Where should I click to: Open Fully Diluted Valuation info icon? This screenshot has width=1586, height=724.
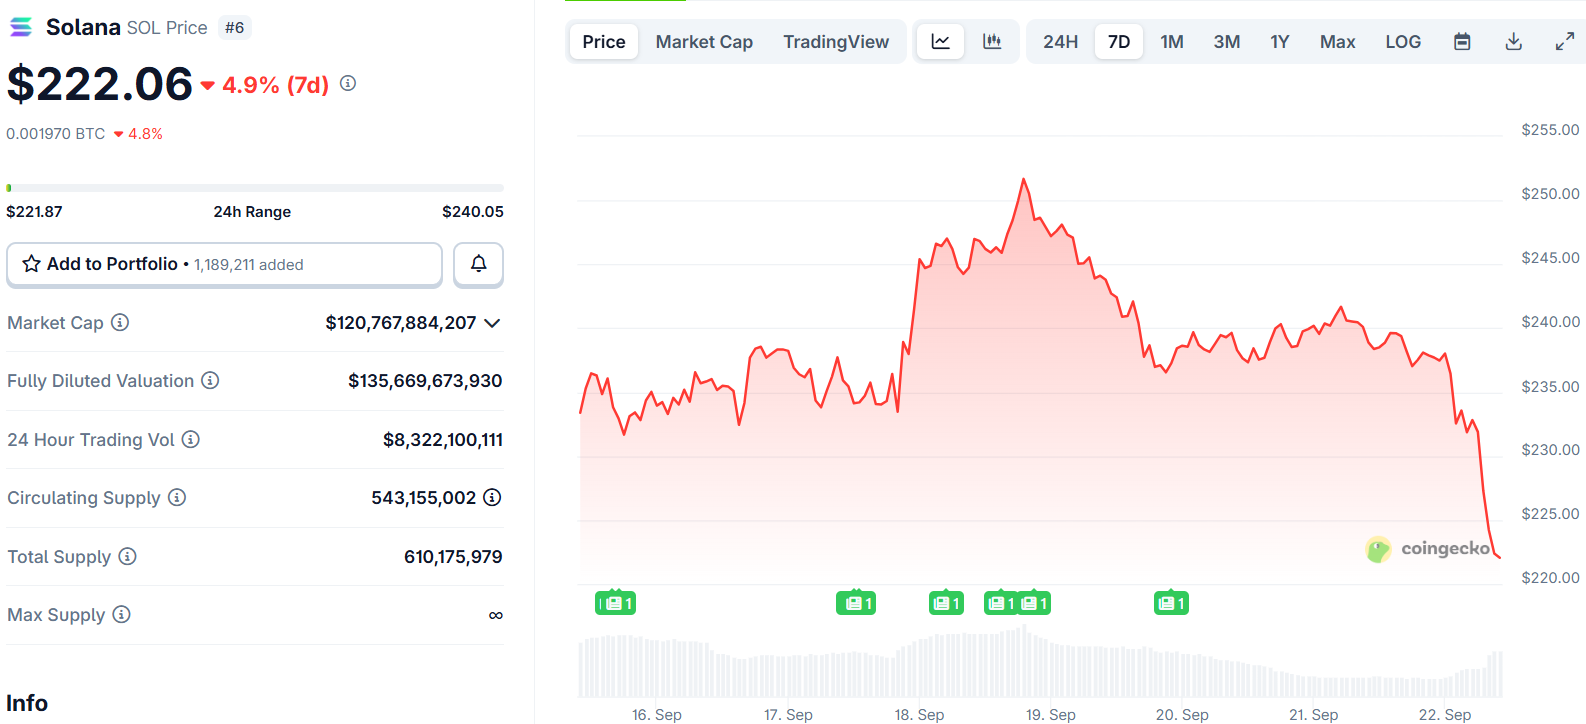[210, 380]
